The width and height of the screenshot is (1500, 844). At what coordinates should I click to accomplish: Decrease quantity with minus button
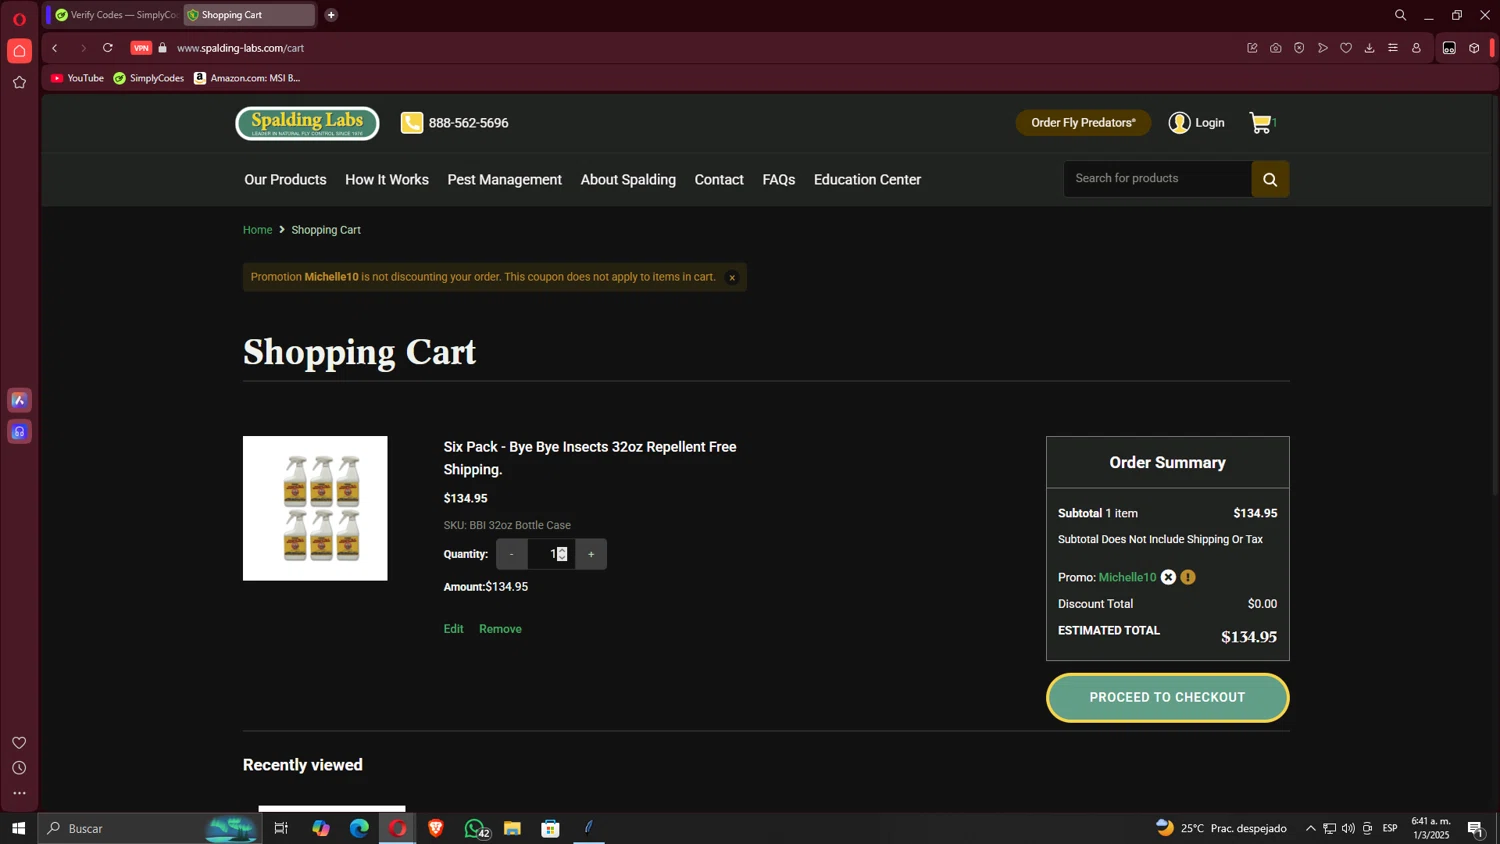coord(512,554)
